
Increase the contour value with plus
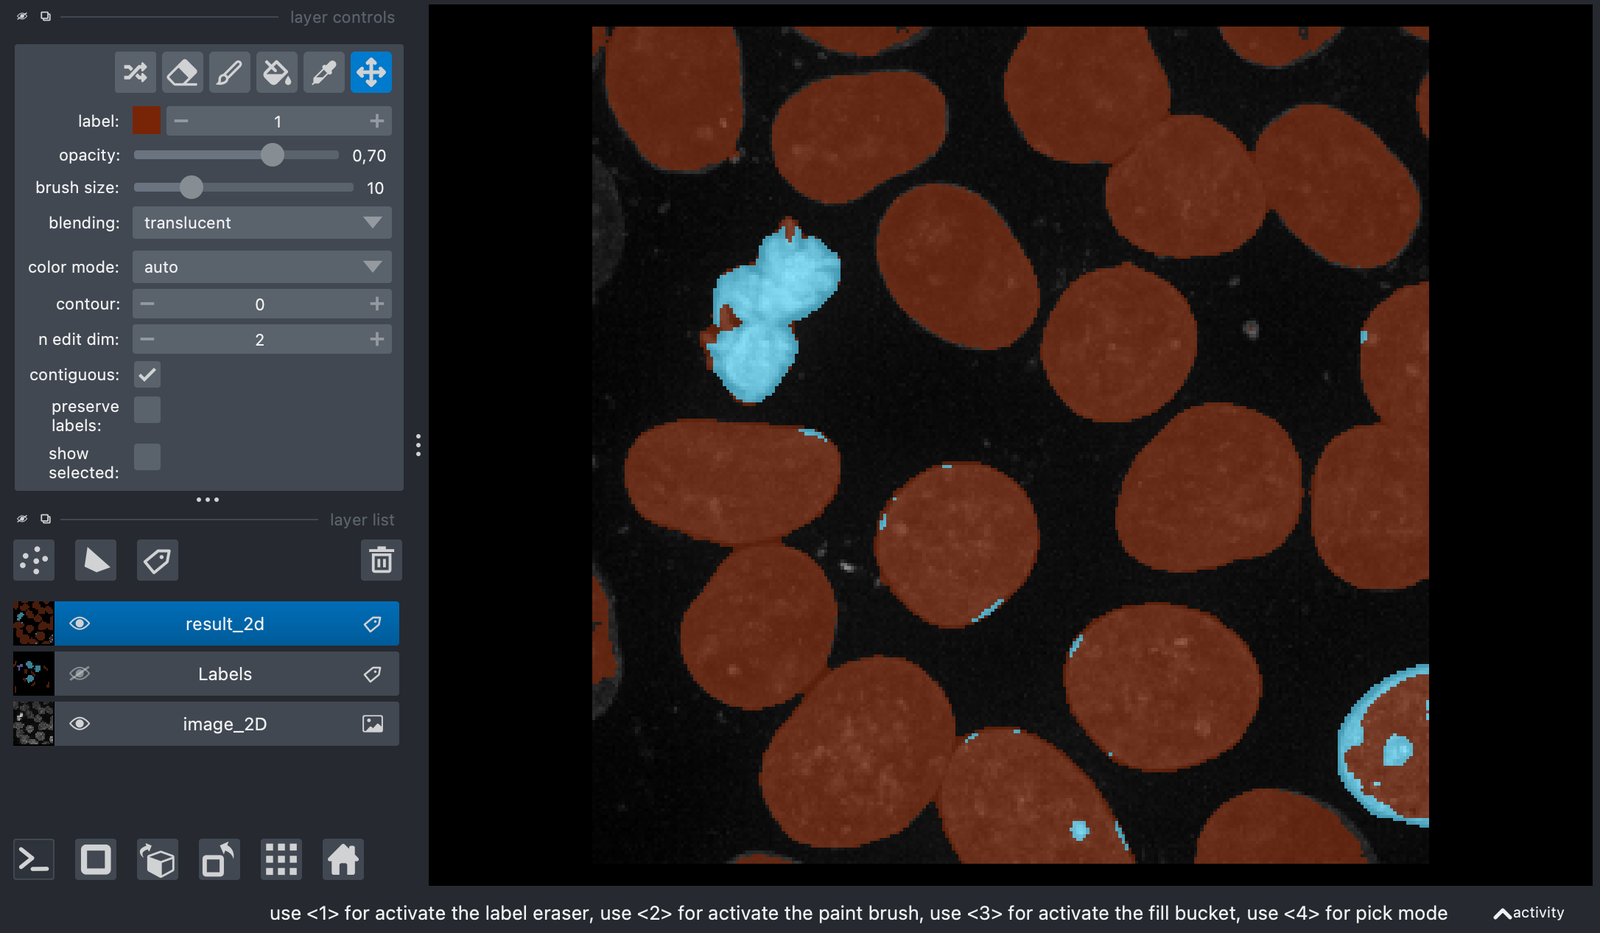377,304
